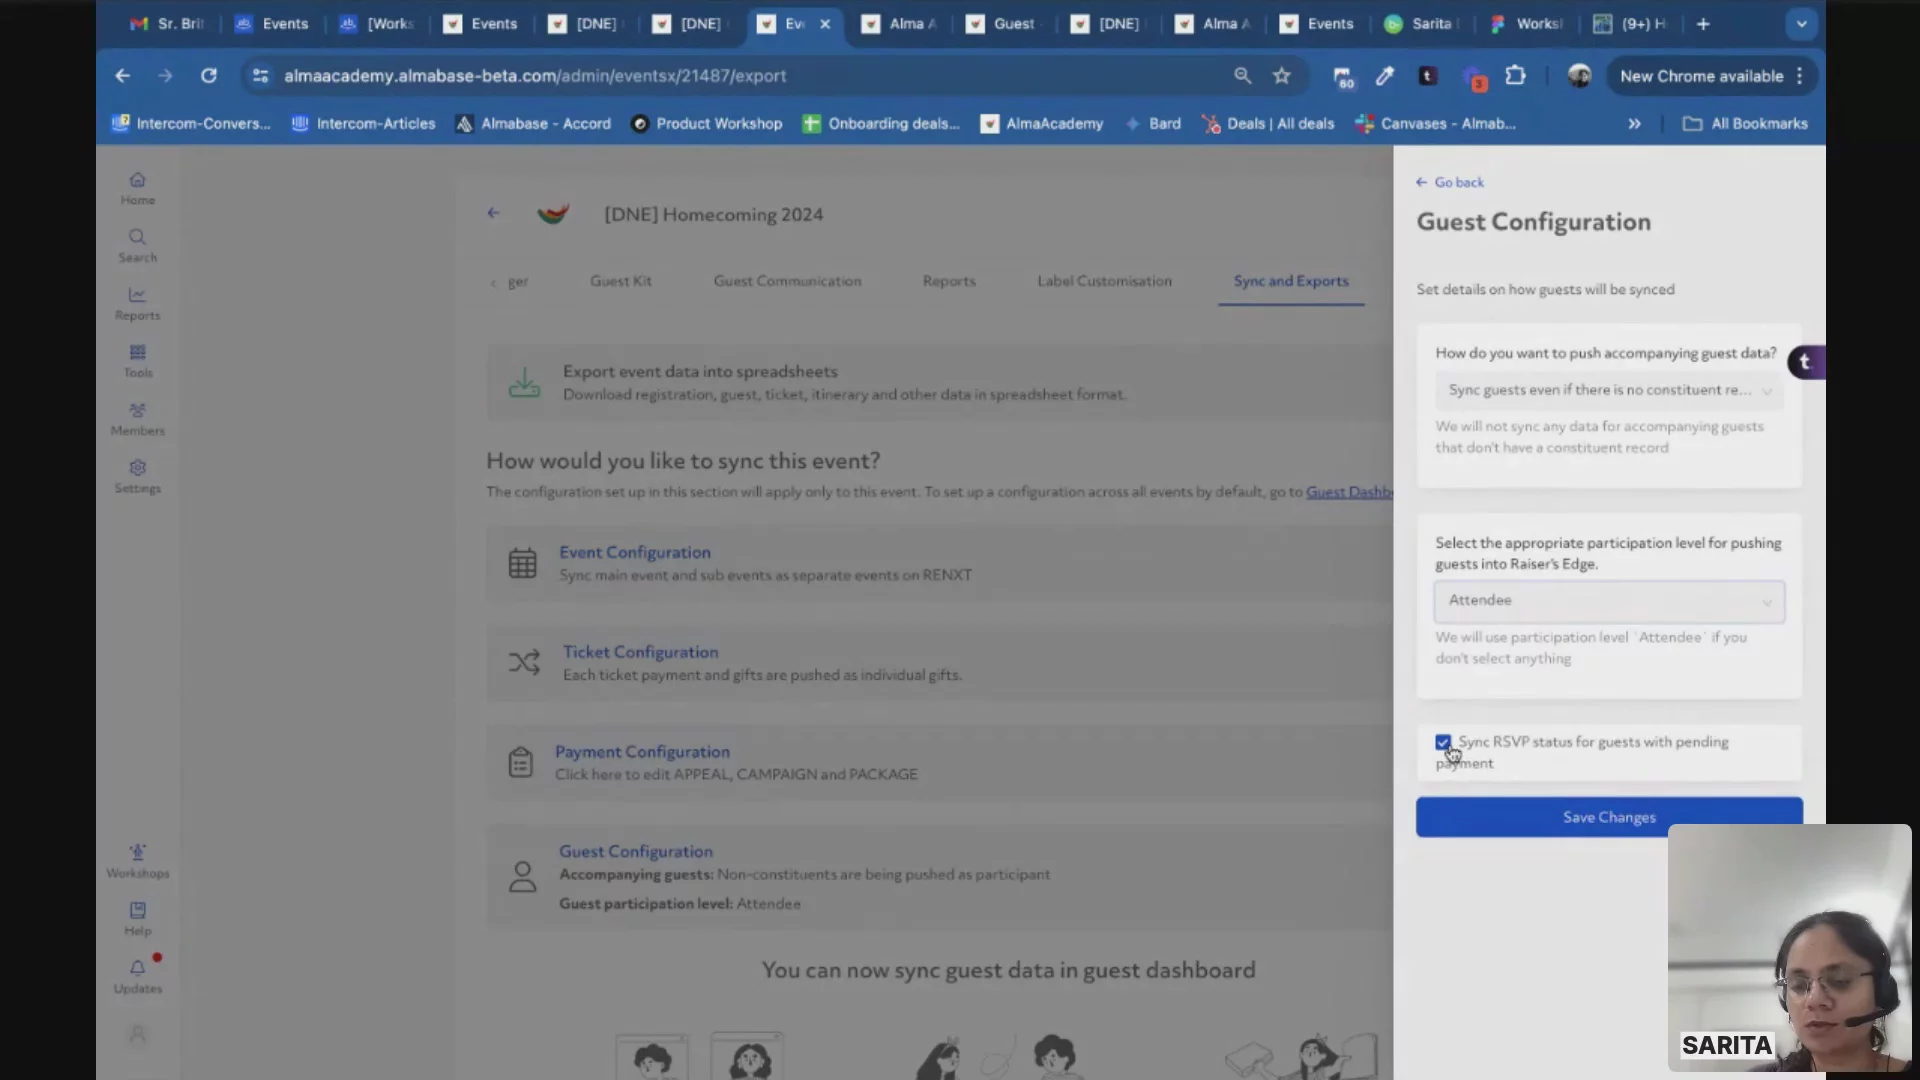Open Reports in the left sidebar
Image resolution: width=1920 pixels, height=1080 pixels.
click(x=137, y=303)
